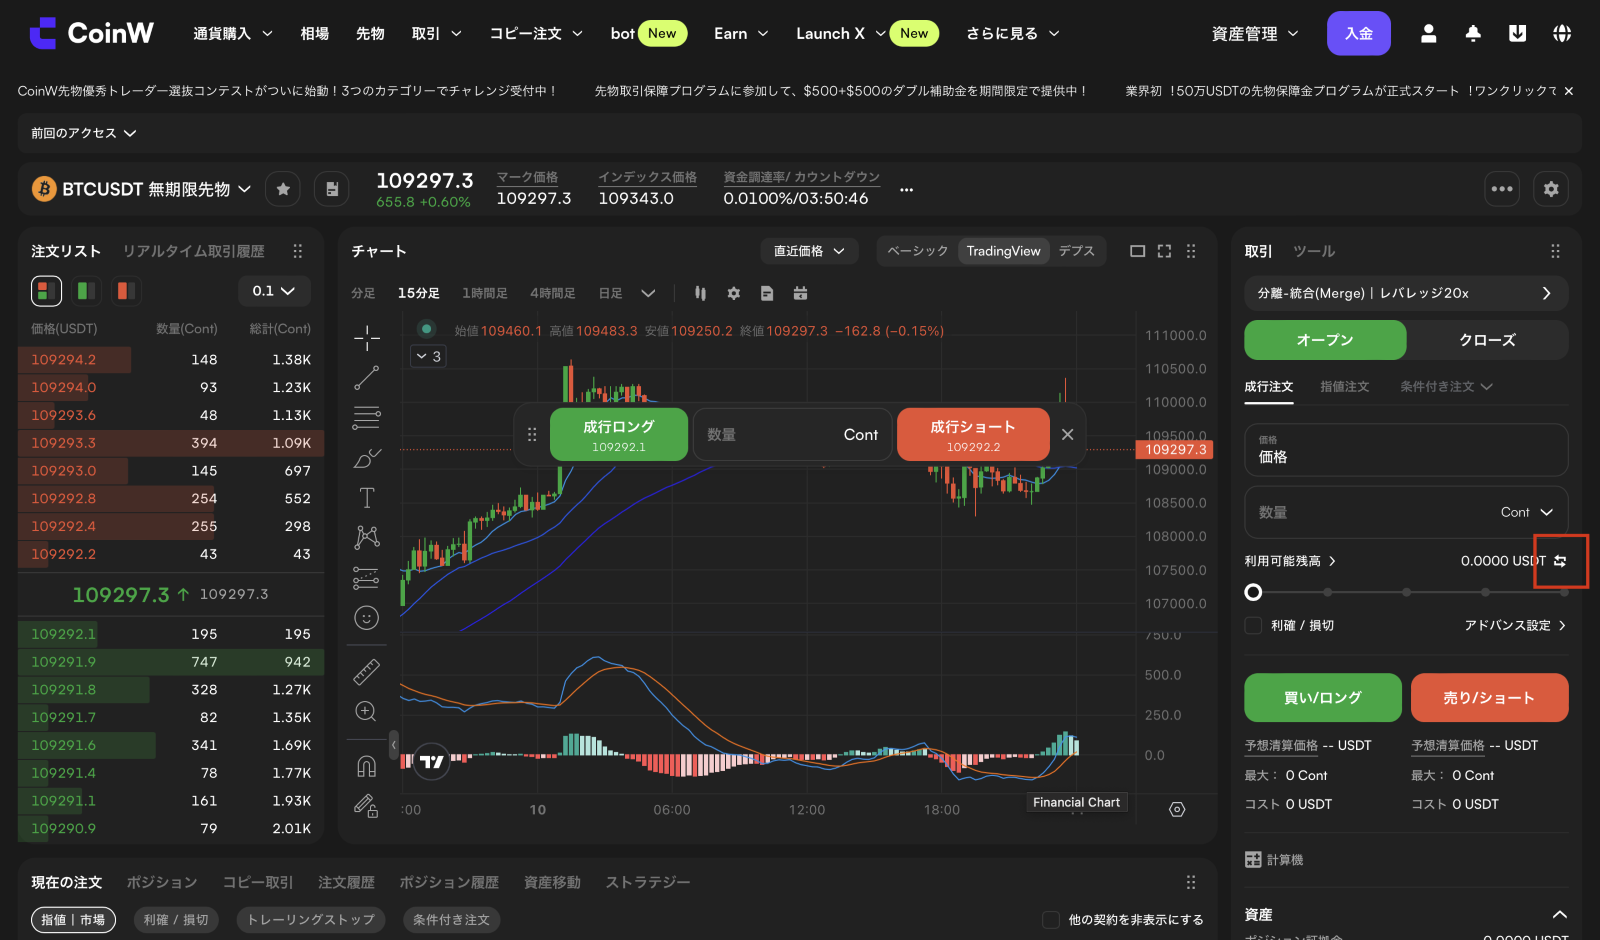Click the position size slider handle

(1253, 592)
